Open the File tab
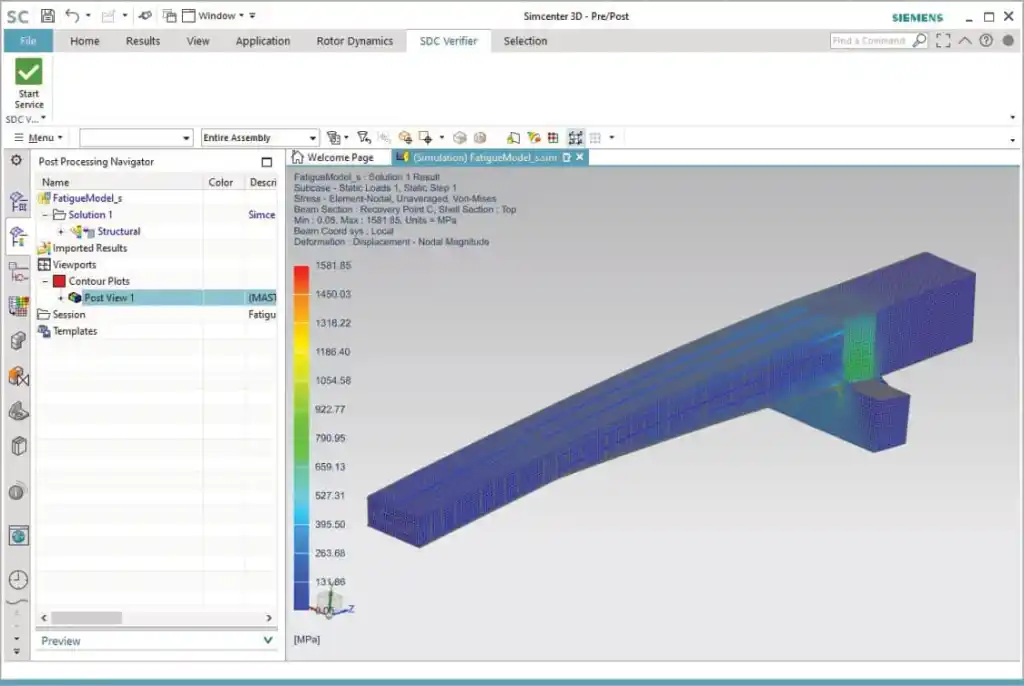This screenshot has width=1024, height=686. (x=27, y=41)
